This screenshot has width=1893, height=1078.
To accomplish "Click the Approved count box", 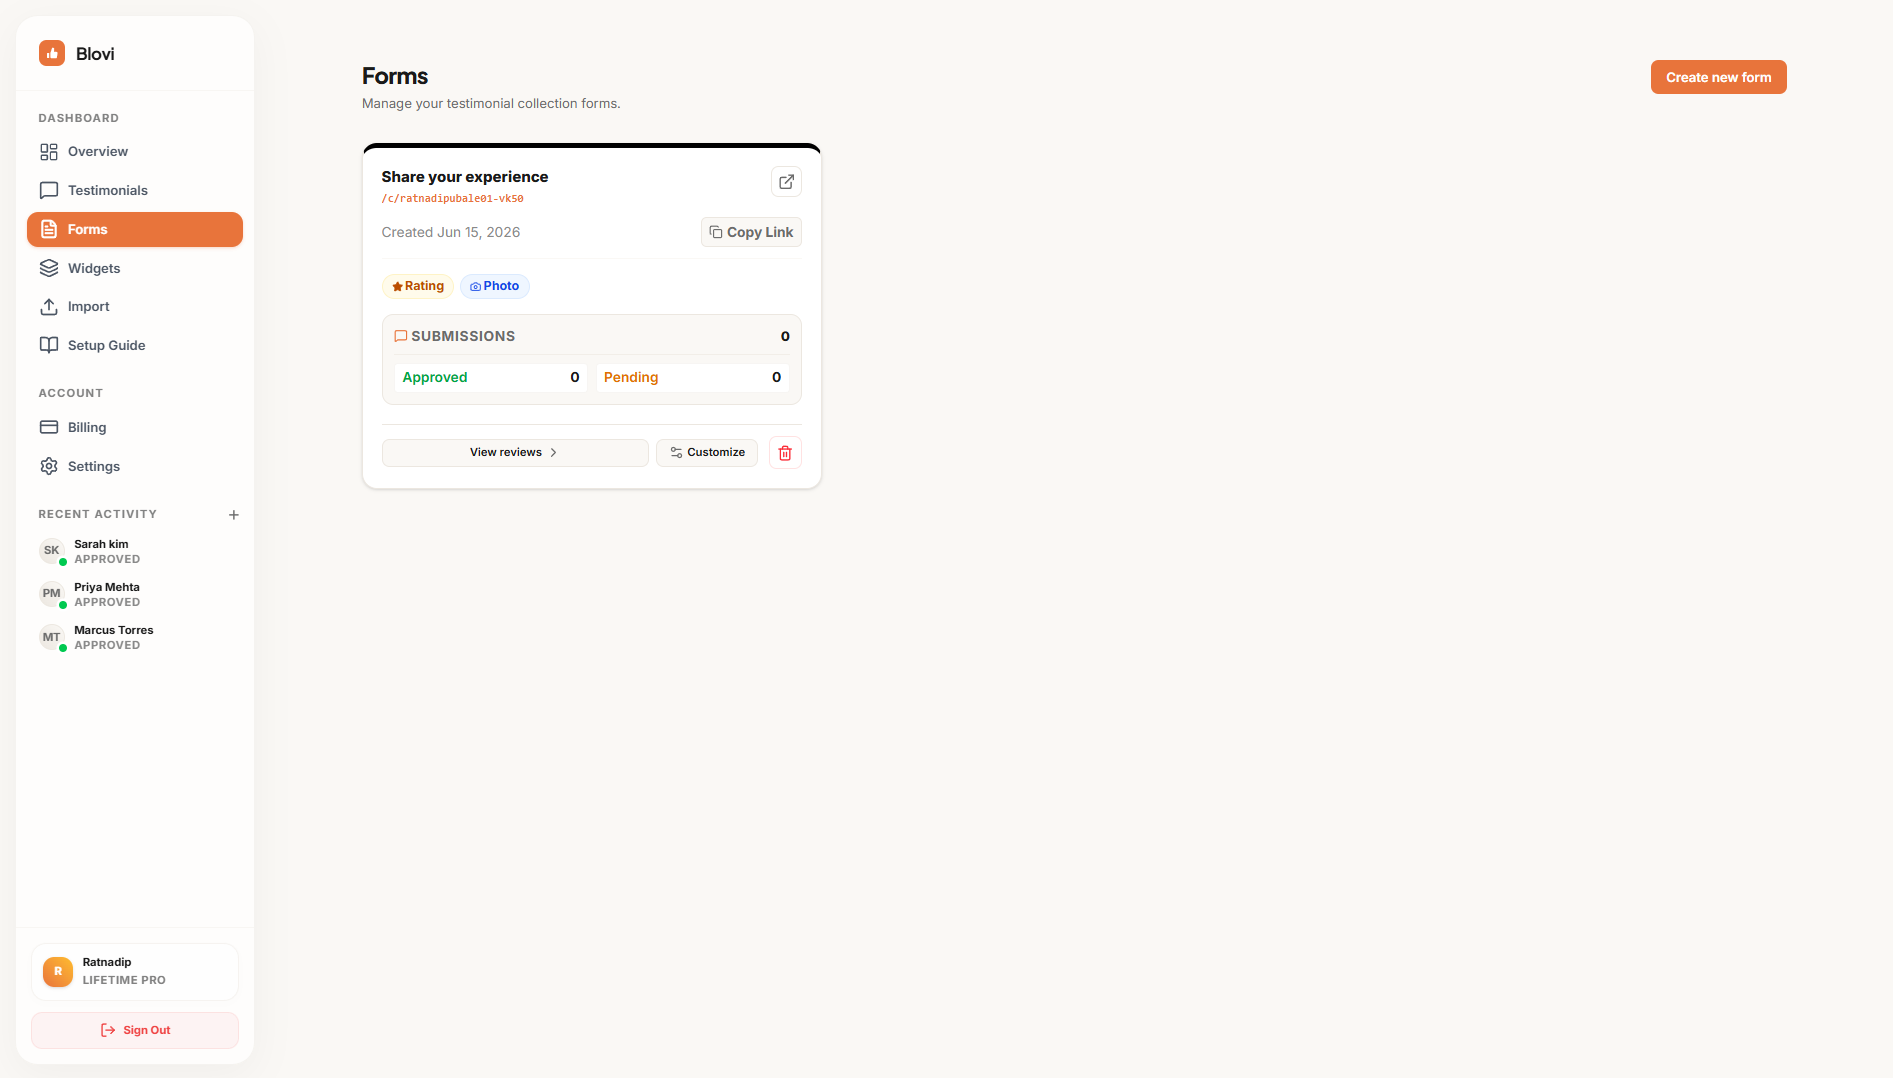I will 491,377.
